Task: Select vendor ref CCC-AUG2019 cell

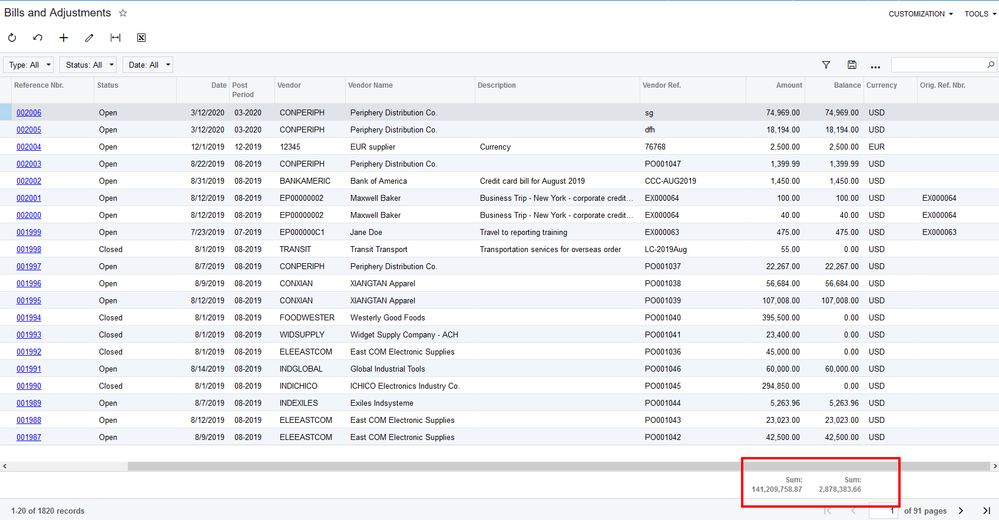Action: [670, 181]
